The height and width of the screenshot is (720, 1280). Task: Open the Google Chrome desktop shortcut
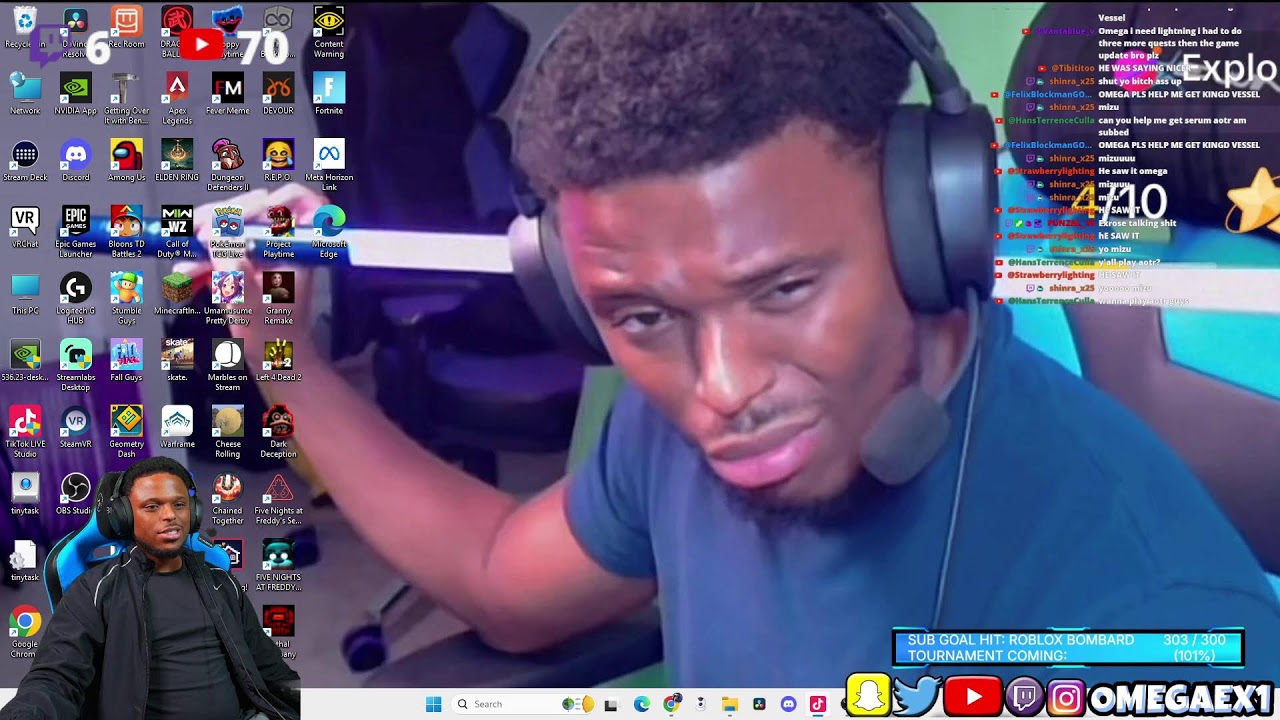point(25,633)
